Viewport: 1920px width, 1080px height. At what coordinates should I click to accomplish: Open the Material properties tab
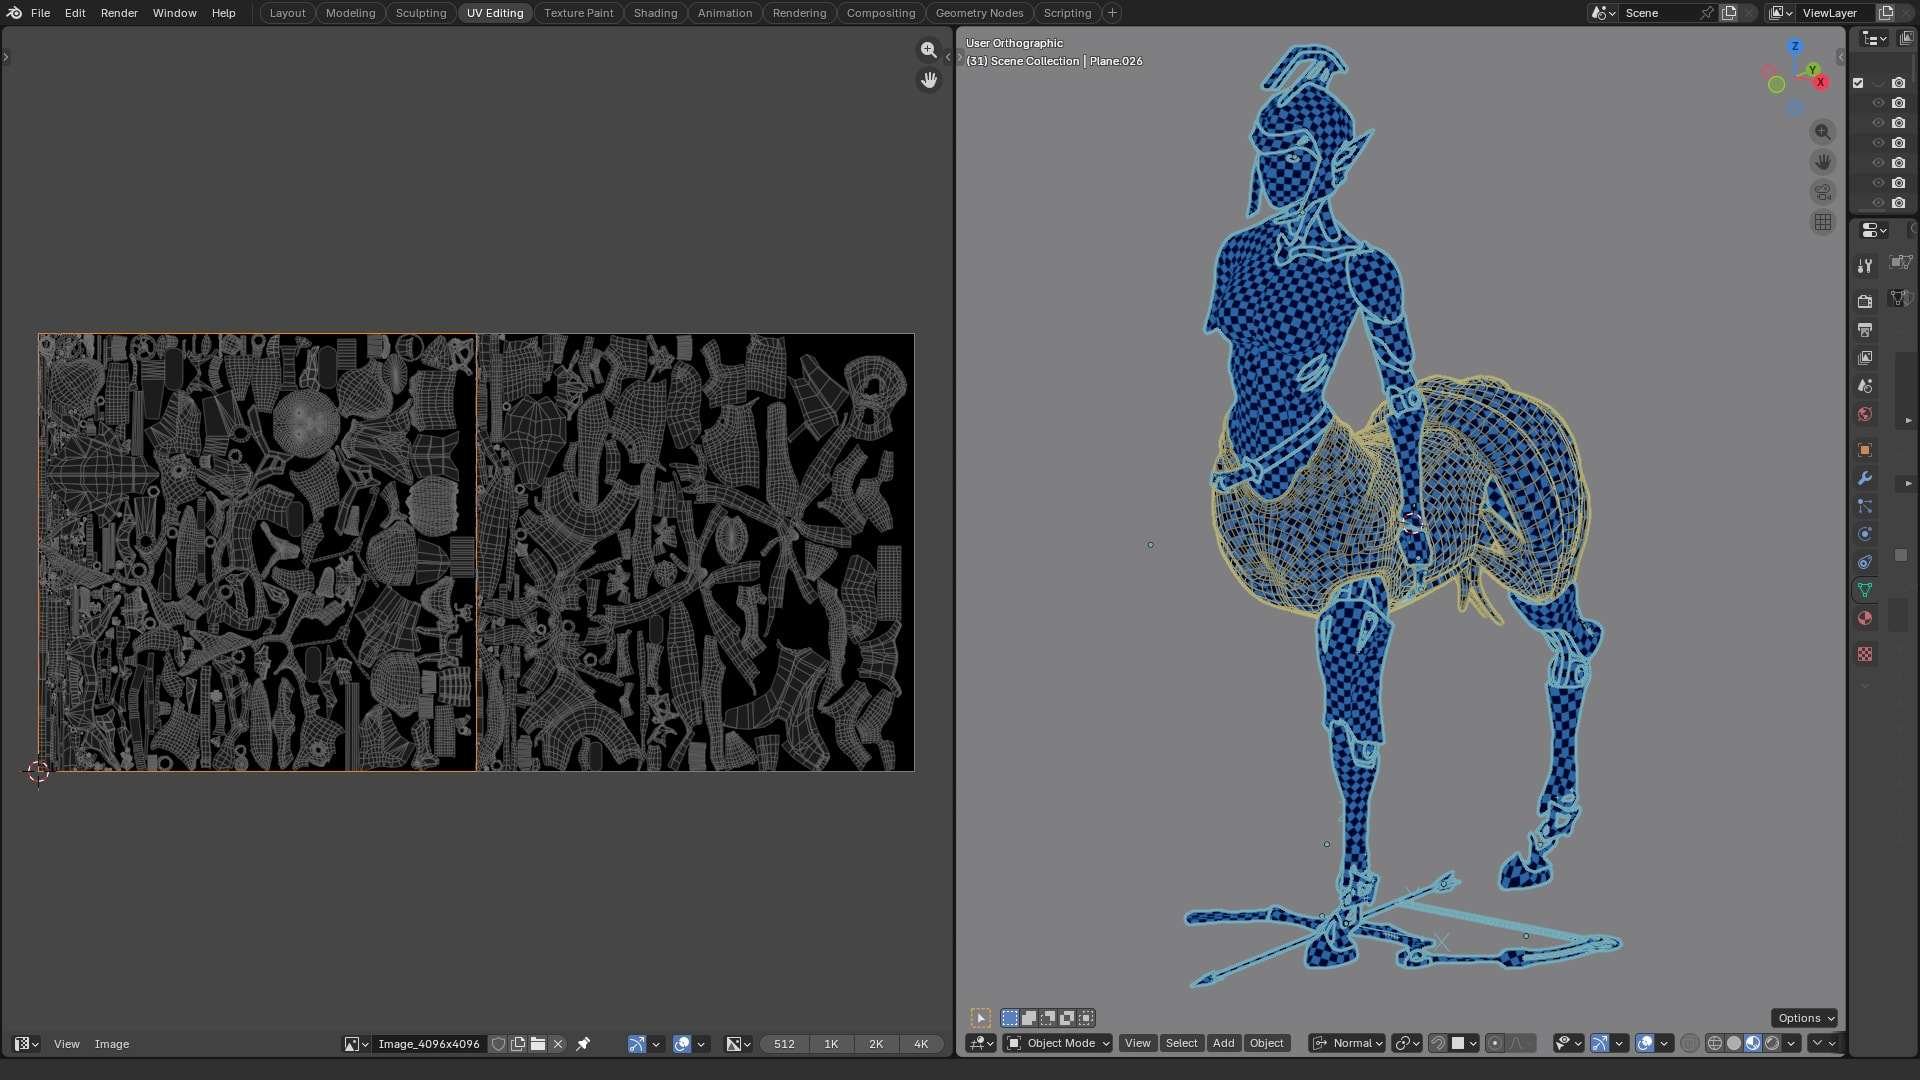coord(1864,619)
